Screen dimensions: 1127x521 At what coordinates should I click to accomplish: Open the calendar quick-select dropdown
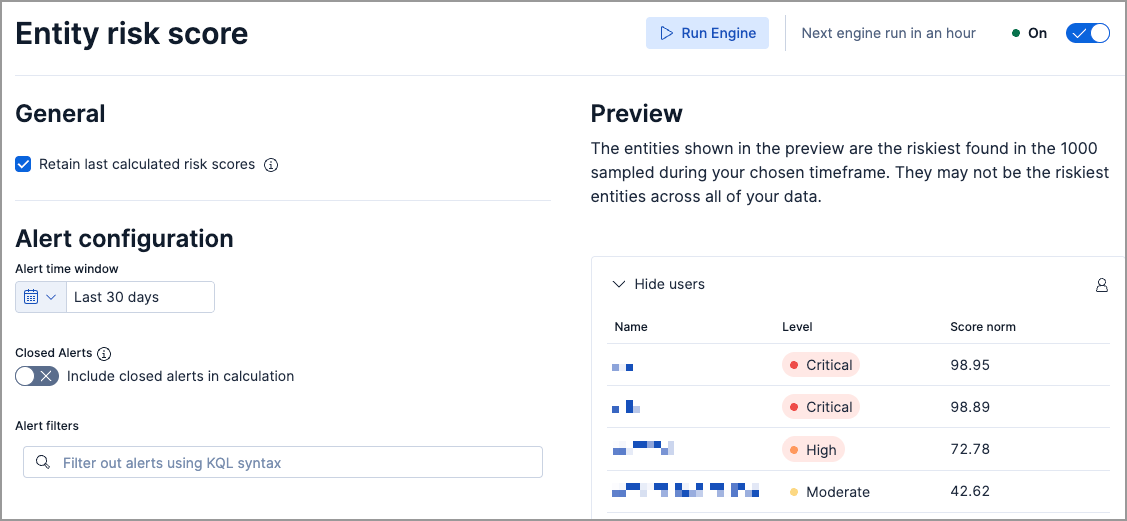pyautogui.click(x=40, y=297)
